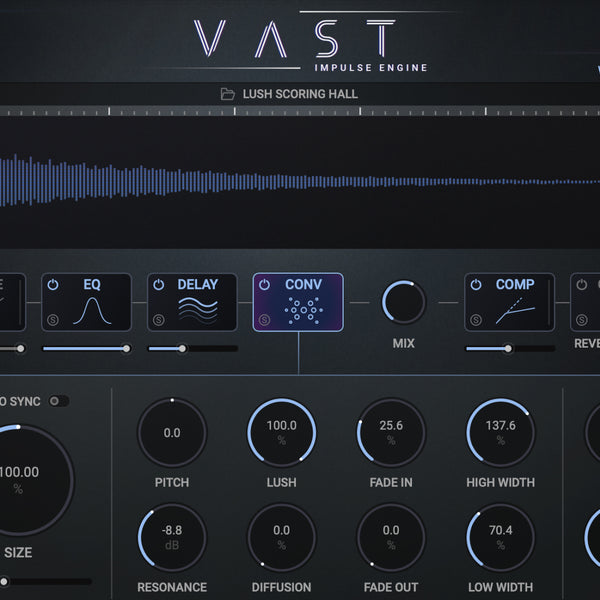Click the slider handle below SIZE
Image resolution: width=600 pixels, height=600 pixels.
(x=4, y=582)
